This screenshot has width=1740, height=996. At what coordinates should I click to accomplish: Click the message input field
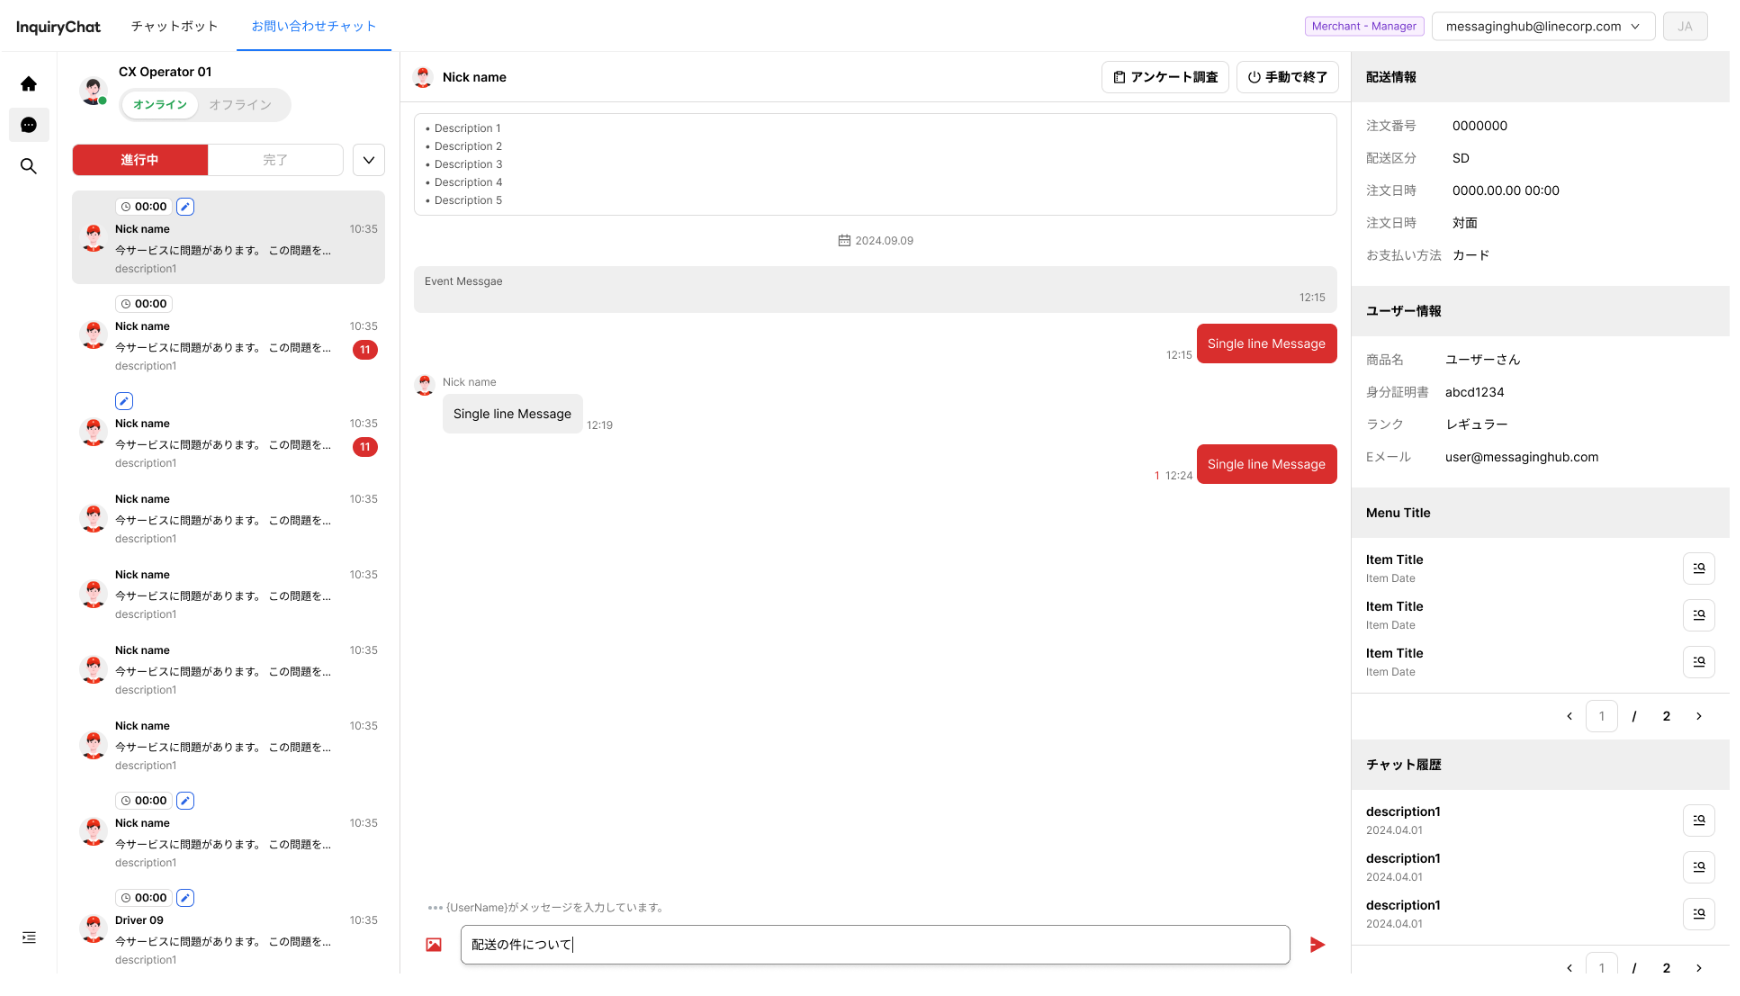tap(875, 945)
